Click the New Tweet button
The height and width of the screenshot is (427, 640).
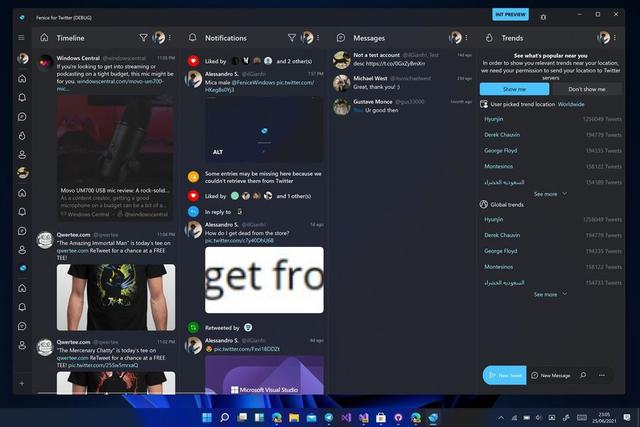pyautogui.click(x=504, y=375)
